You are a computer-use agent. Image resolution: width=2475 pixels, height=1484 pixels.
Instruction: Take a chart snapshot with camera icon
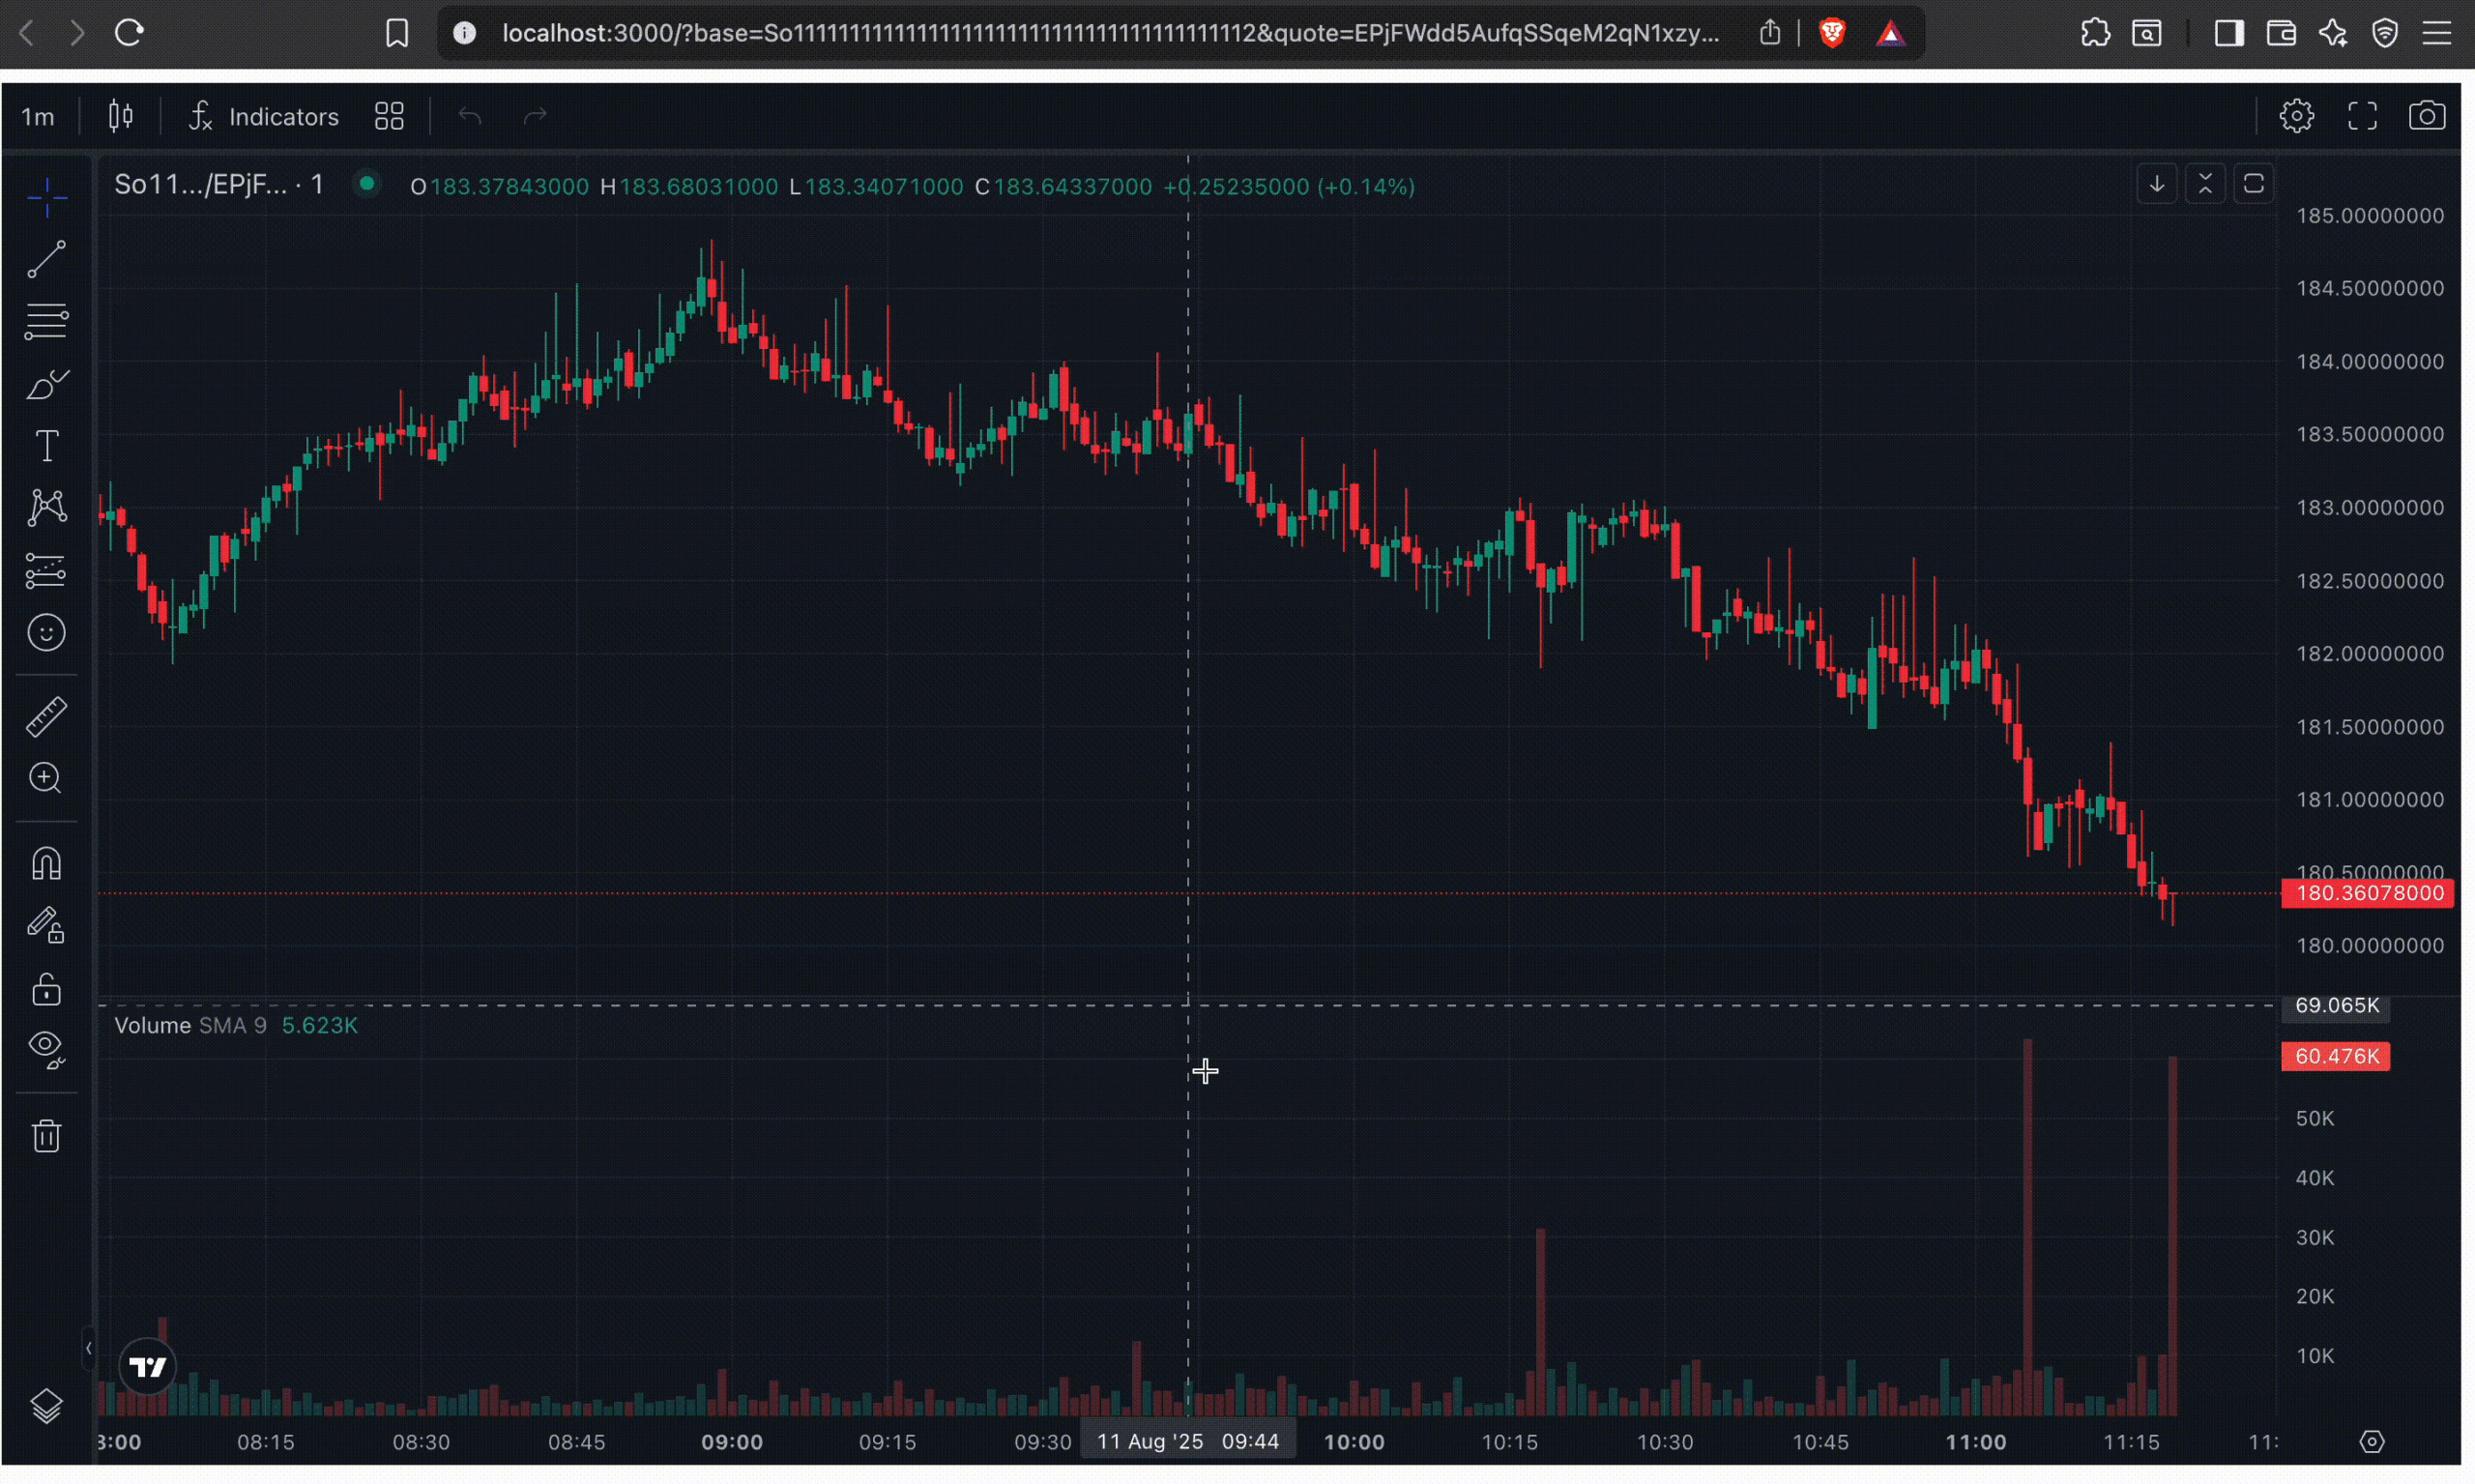tap(2428, 116)
